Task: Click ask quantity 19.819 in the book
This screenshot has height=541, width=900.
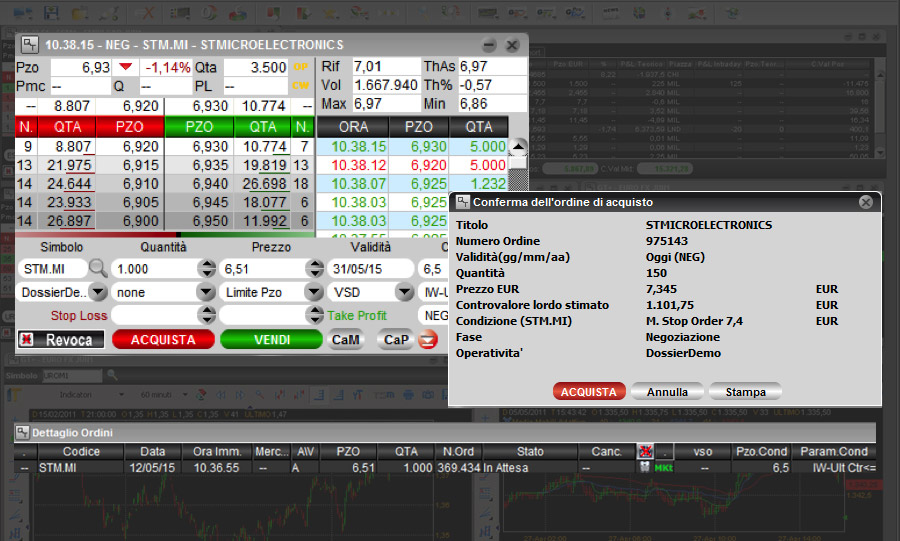Action: pos(265,165)
